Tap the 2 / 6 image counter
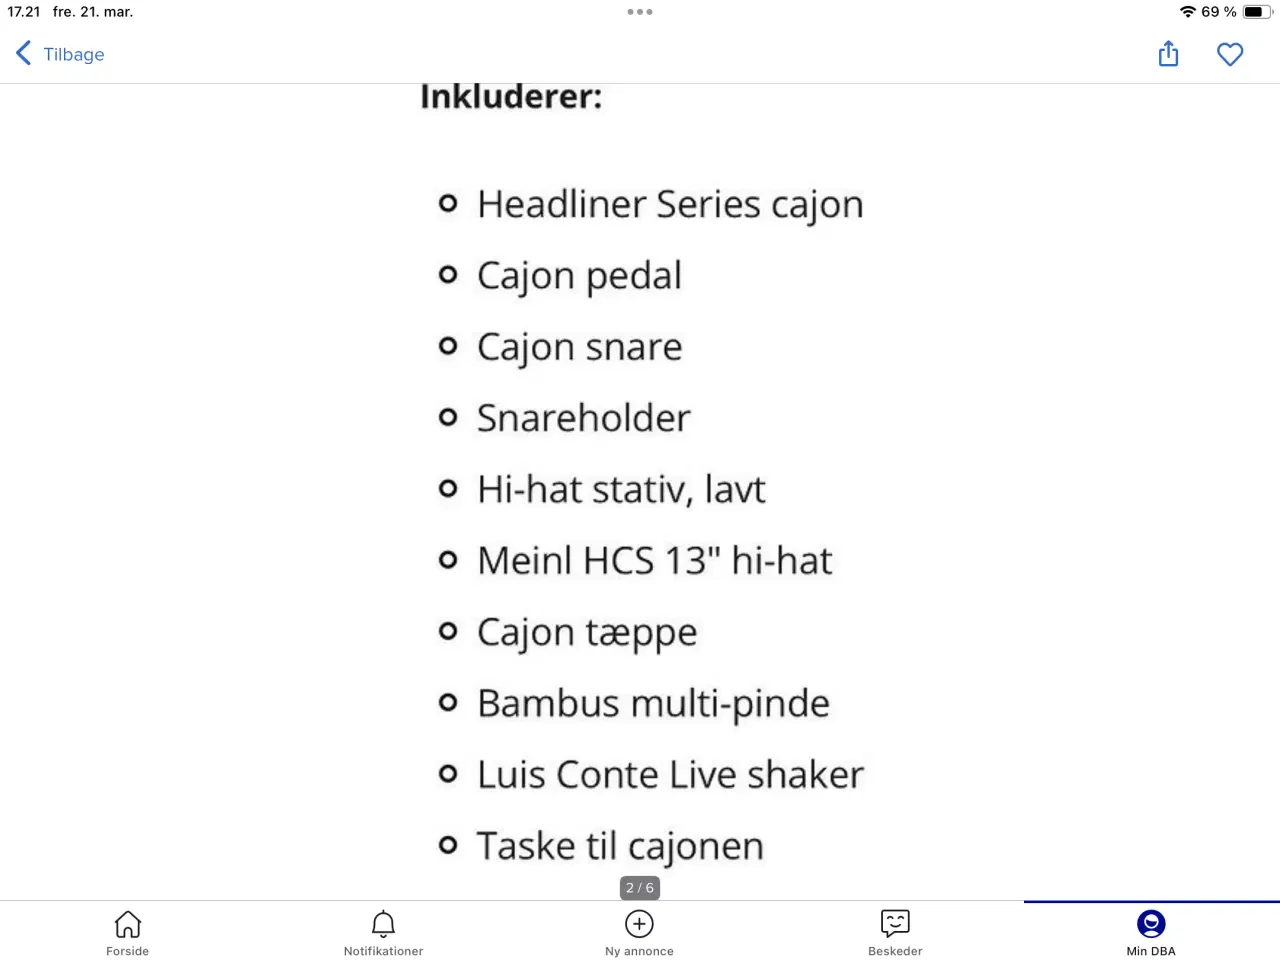The height and width of the screenshot is (960, 1280). pos(640,887)
